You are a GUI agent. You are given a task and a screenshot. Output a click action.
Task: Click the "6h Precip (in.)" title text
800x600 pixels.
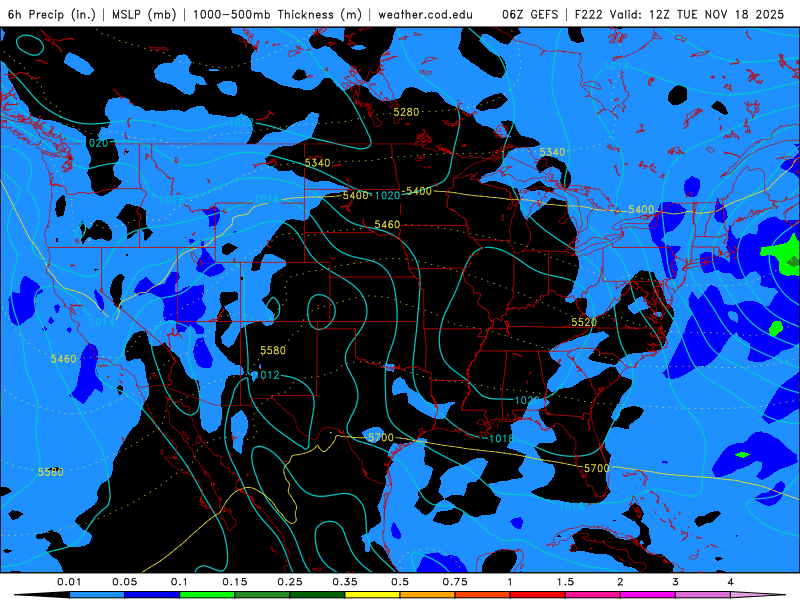point(52,14)
